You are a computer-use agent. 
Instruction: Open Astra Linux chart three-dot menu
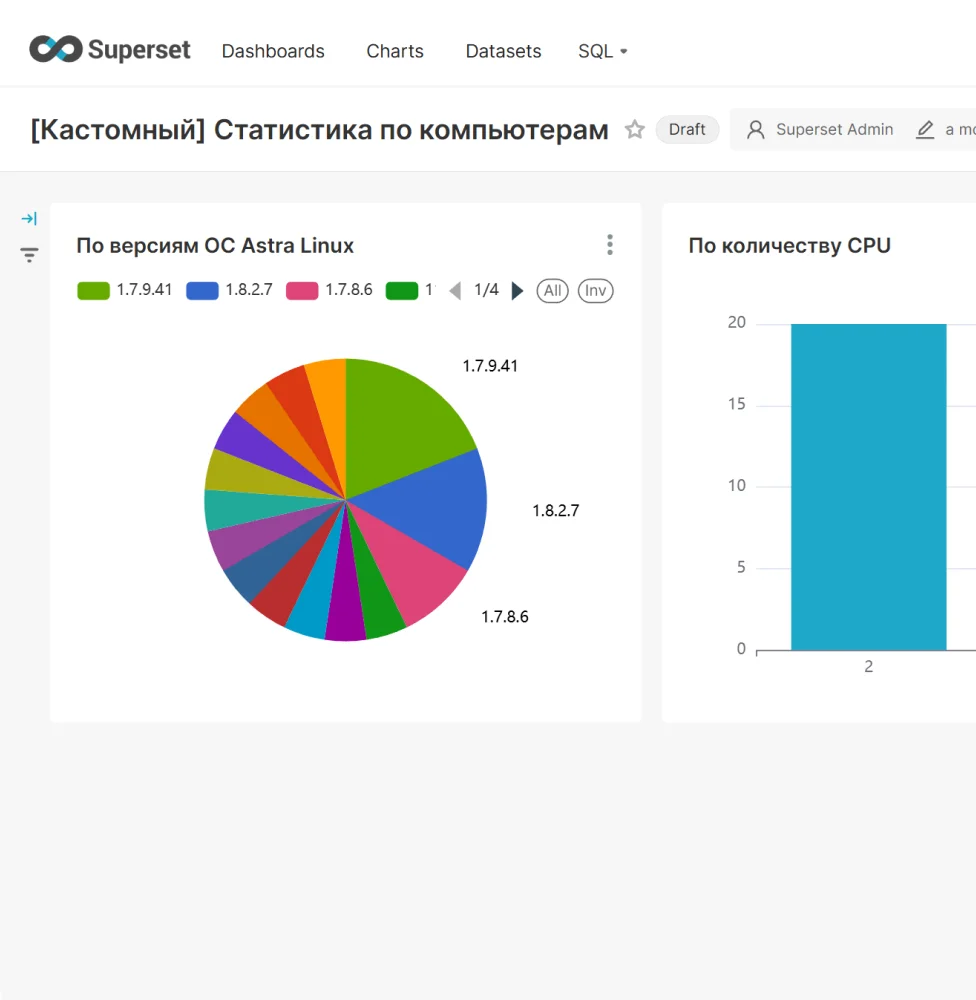(x=610, y=245)
